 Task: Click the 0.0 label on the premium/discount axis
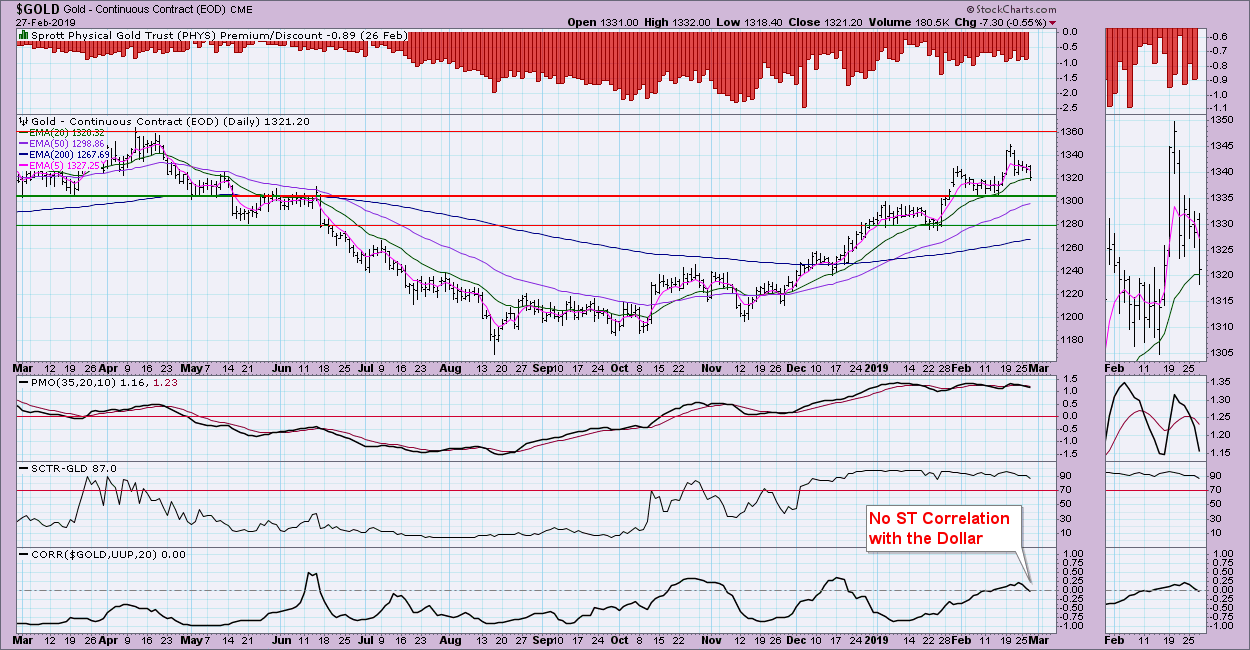(1070, 32)
